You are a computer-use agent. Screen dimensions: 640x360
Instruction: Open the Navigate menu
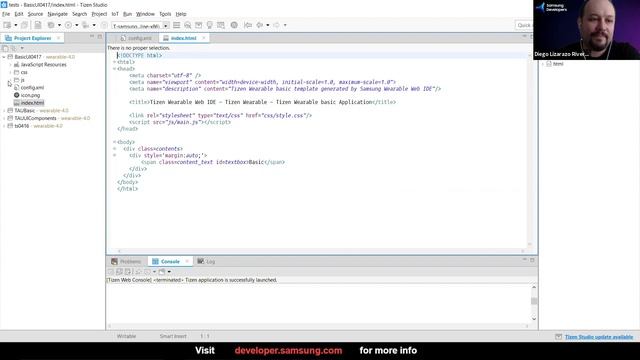[58, 14]
